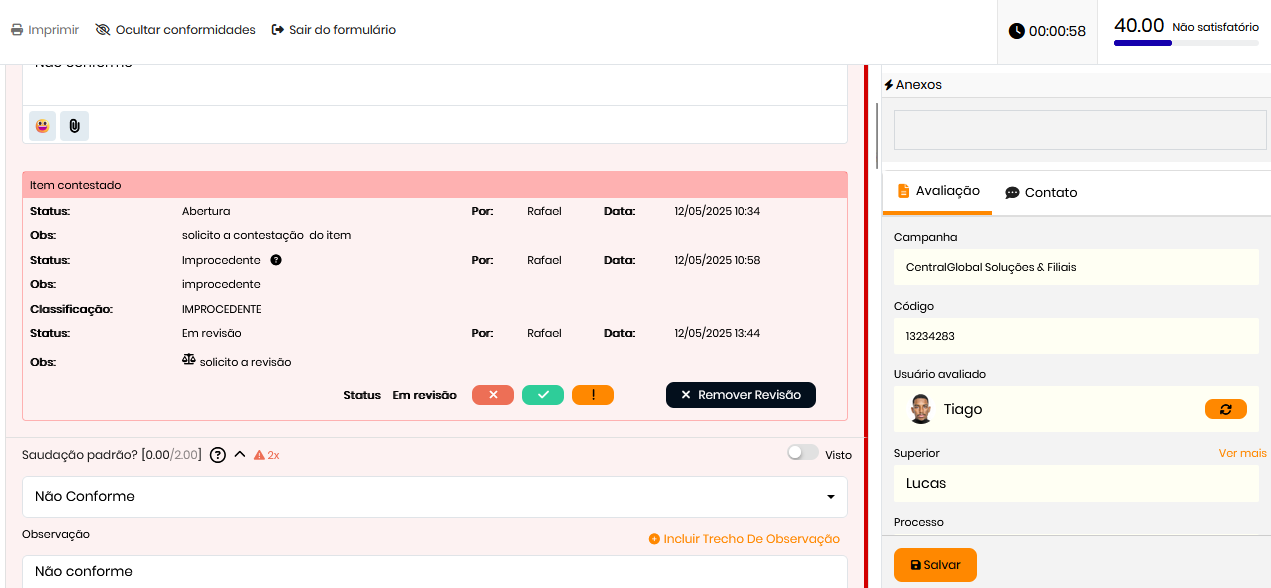Click the score progress bar
This screenshot has height=588, width=1271.
coord(1185,43)
